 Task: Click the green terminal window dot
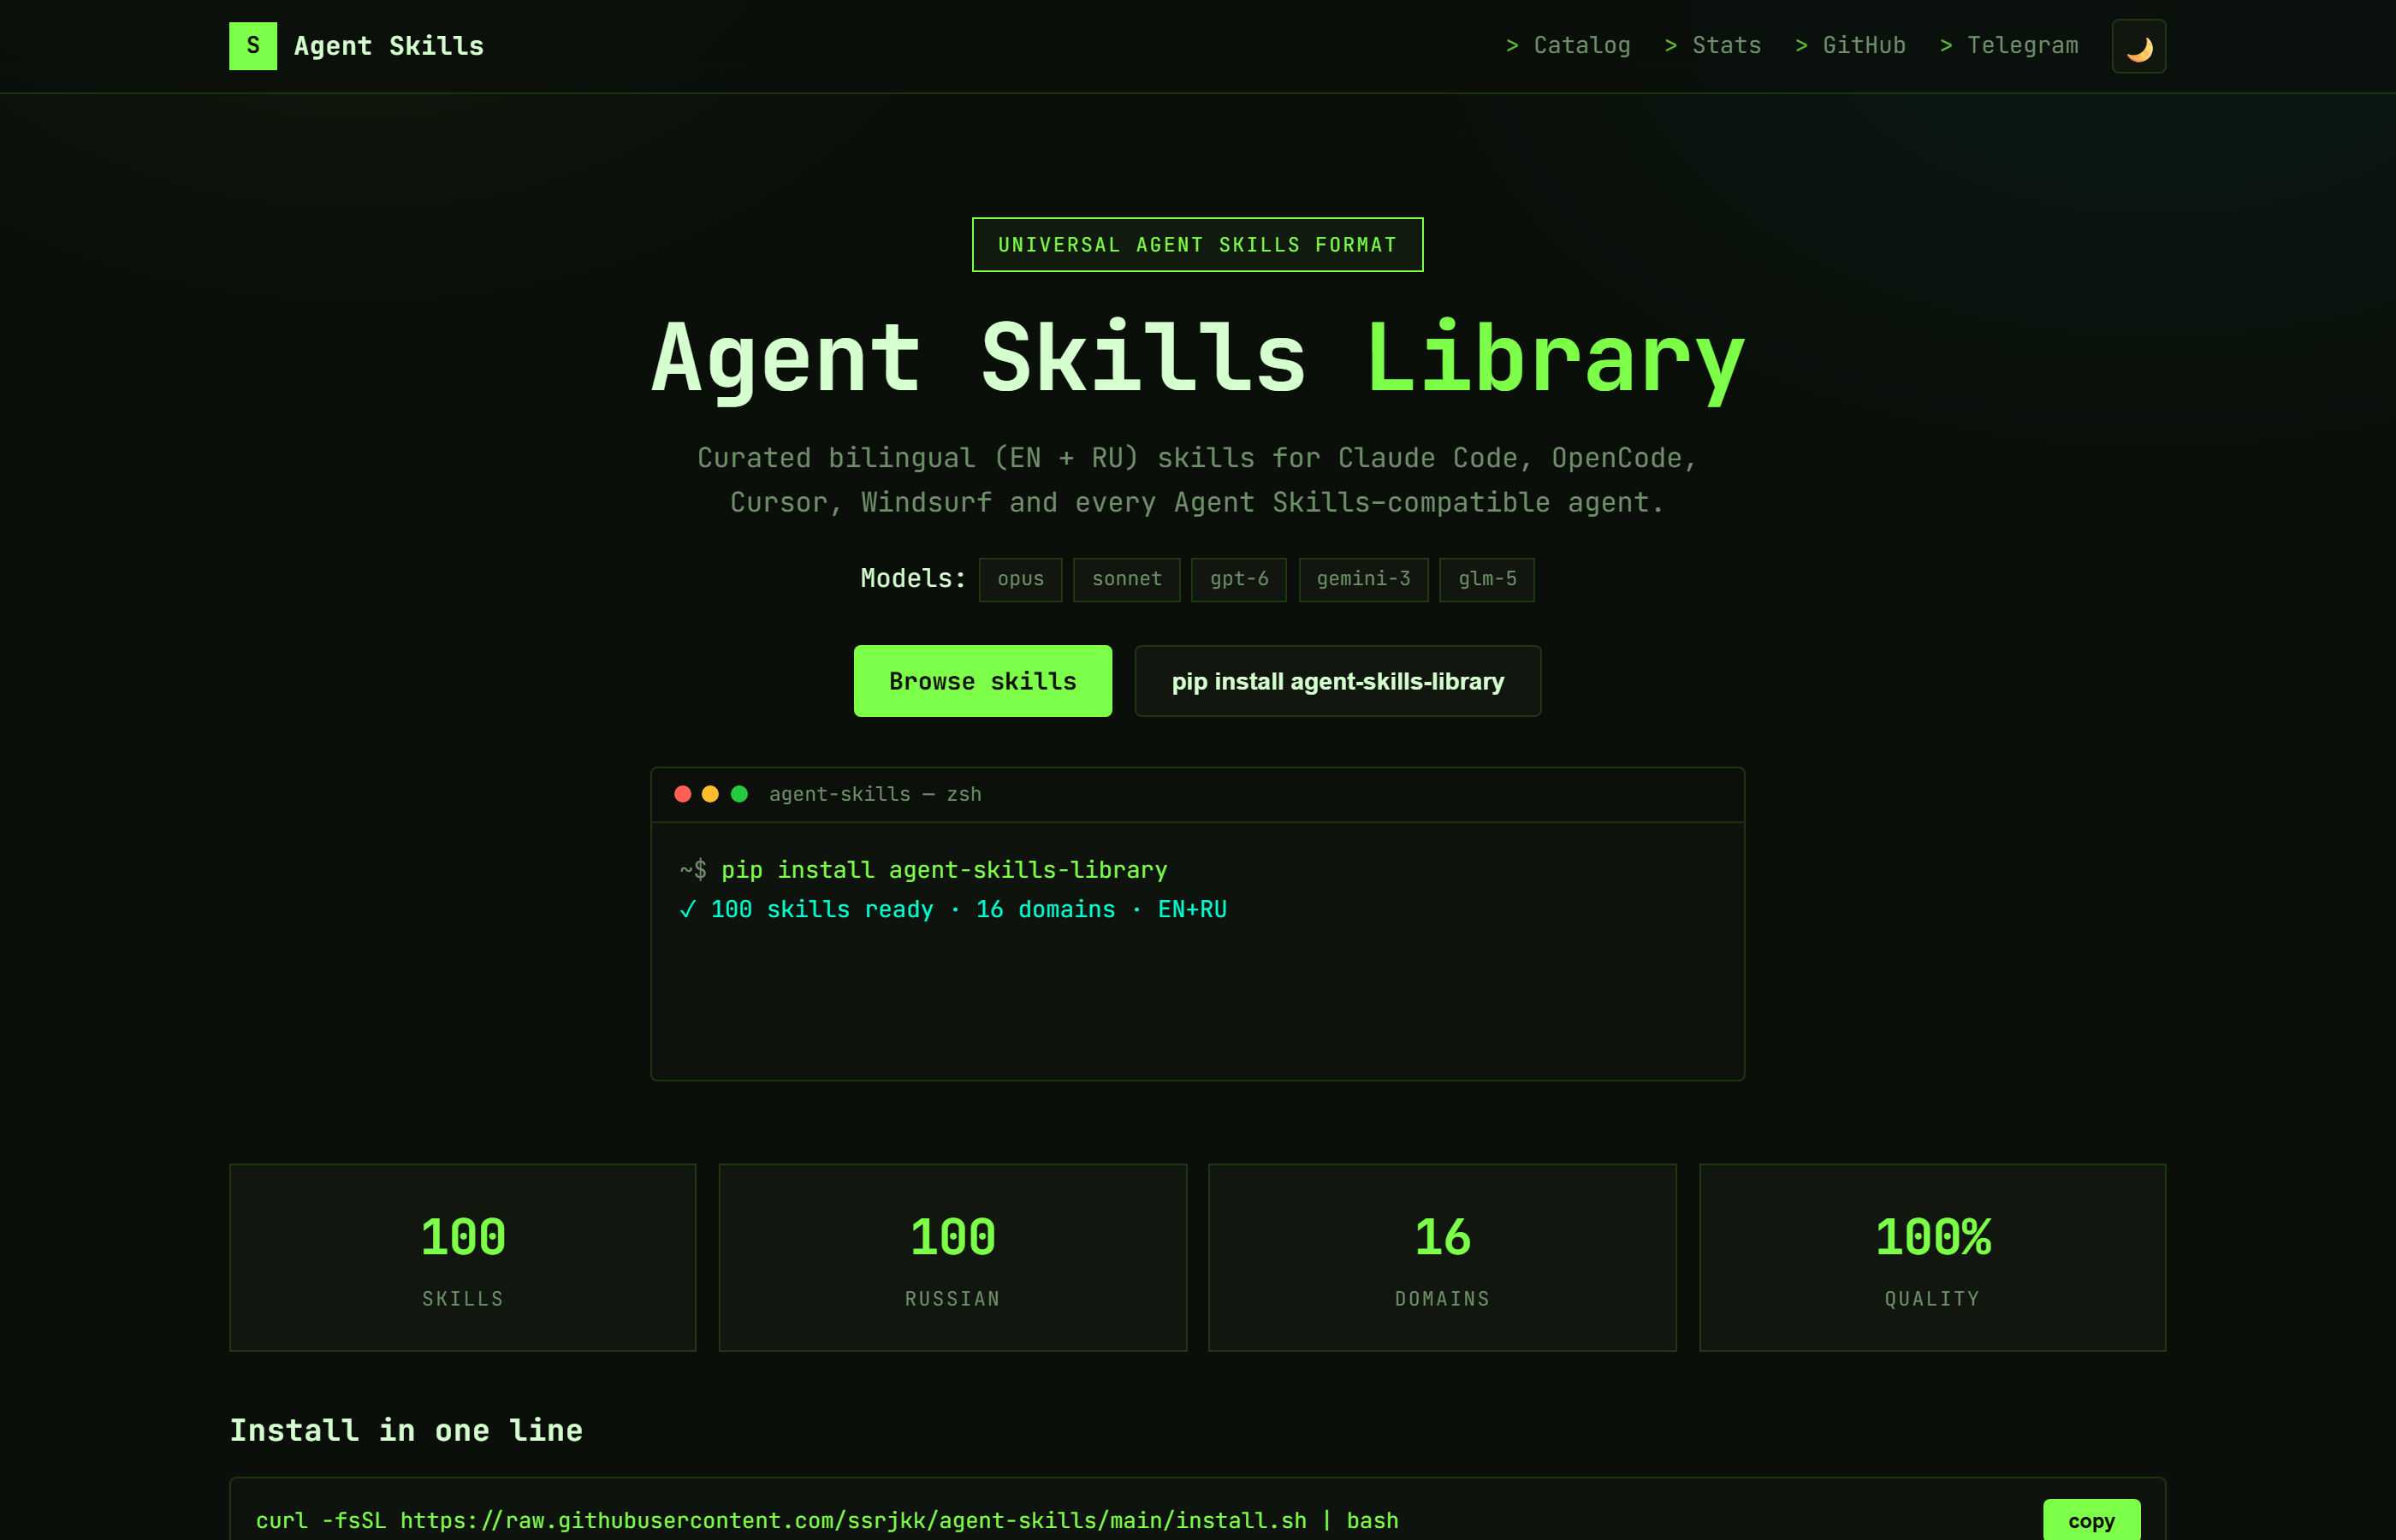739,794
